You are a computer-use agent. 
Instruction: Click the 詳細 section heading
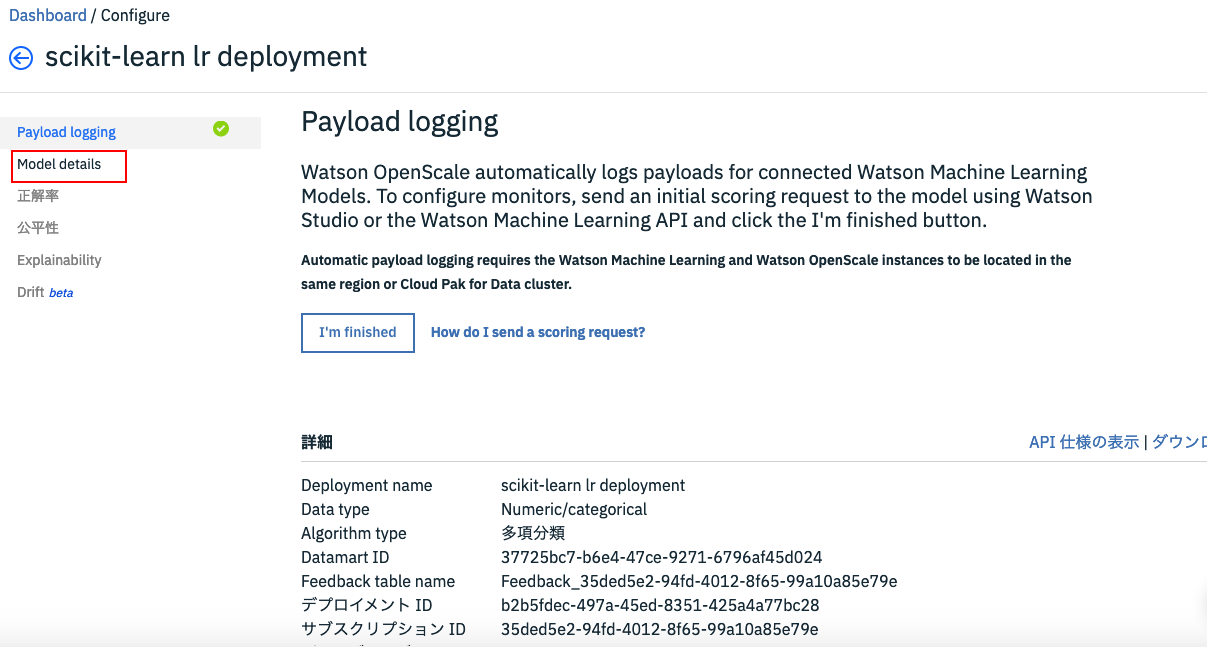click(317, 442)
